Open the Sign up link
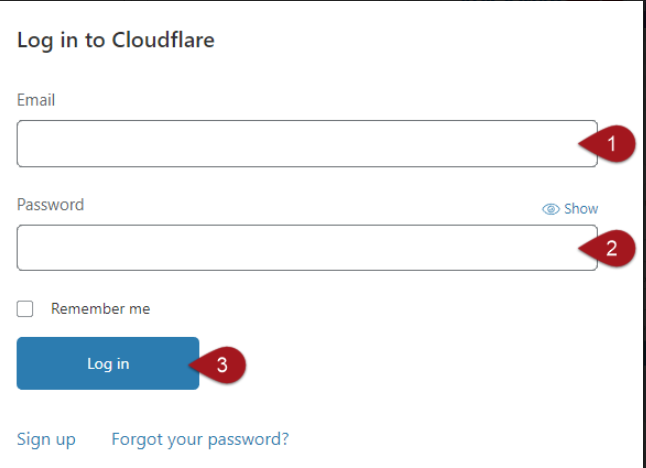This screenshot has height=468, width=646. (x=46, y=439)
